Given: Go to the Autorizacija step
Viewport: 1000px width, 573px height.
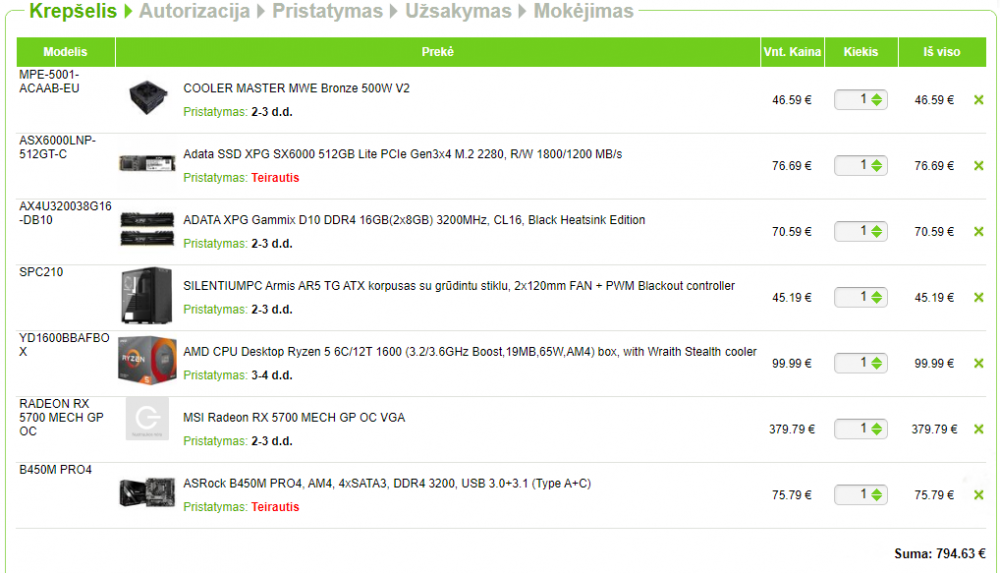Looking at the screenshot, I should 195,11.
